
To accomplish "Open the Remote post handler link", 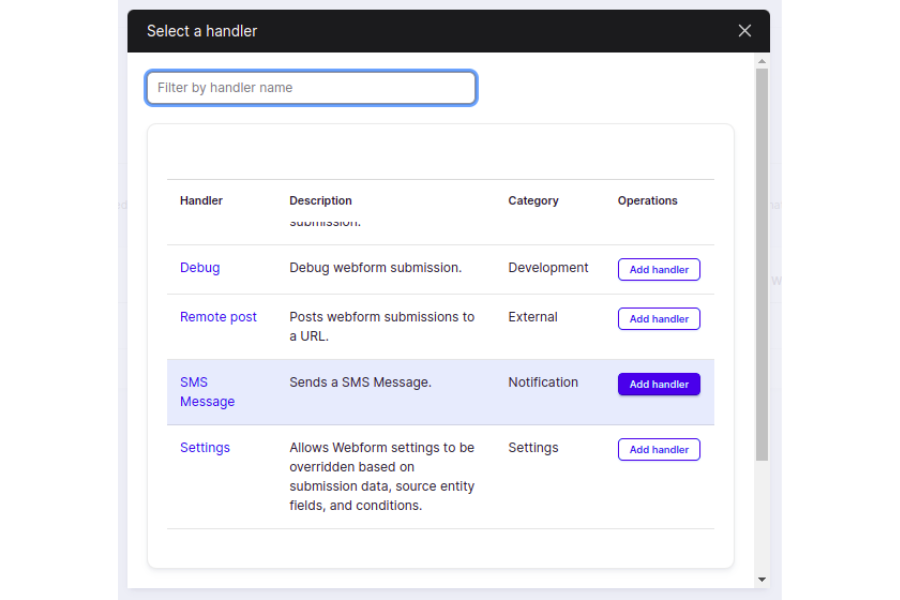I will 218,317.
